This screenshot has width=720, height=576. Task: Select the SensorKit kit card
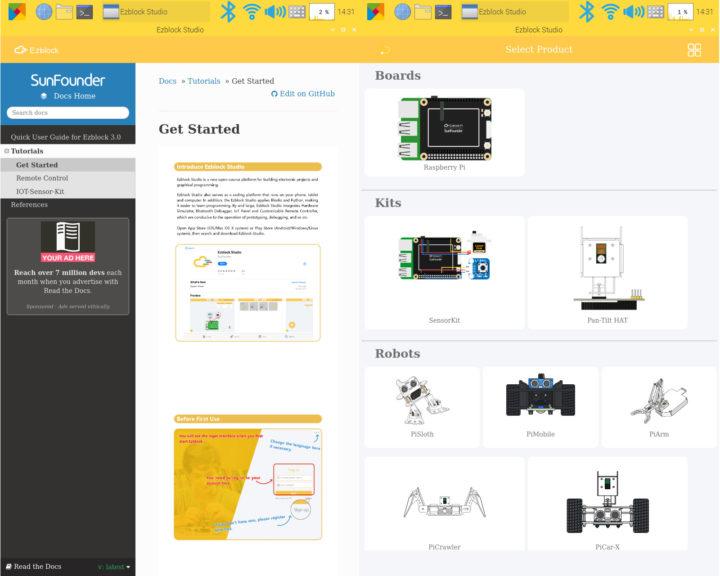444,273
